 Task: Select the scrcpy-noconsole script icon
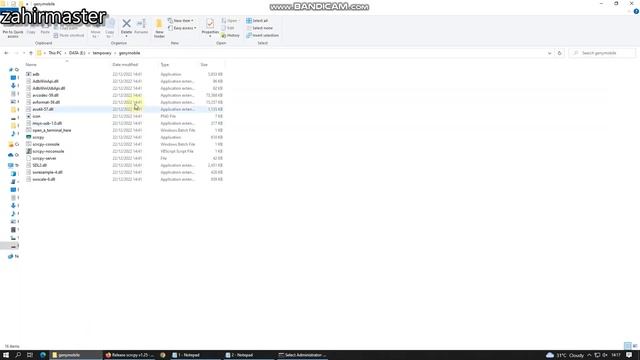tap(29, 151)
